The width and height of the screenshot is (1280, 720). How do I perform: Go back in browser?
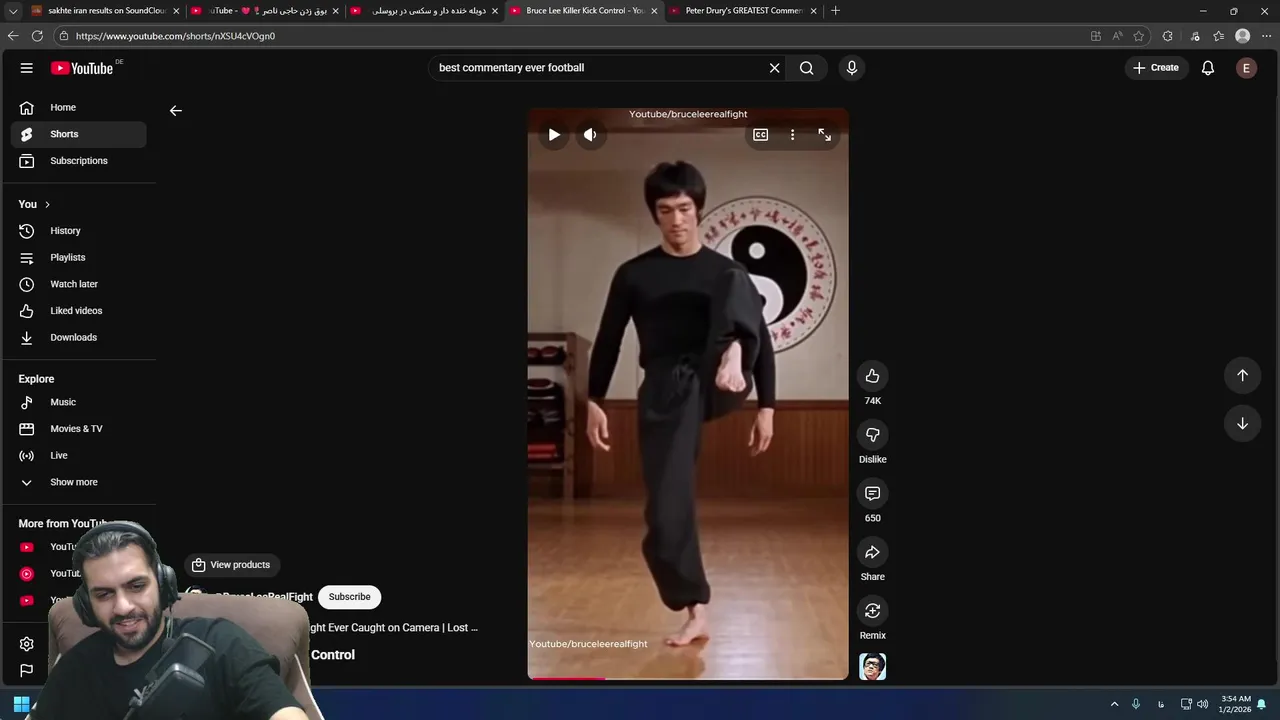(13, 36)
